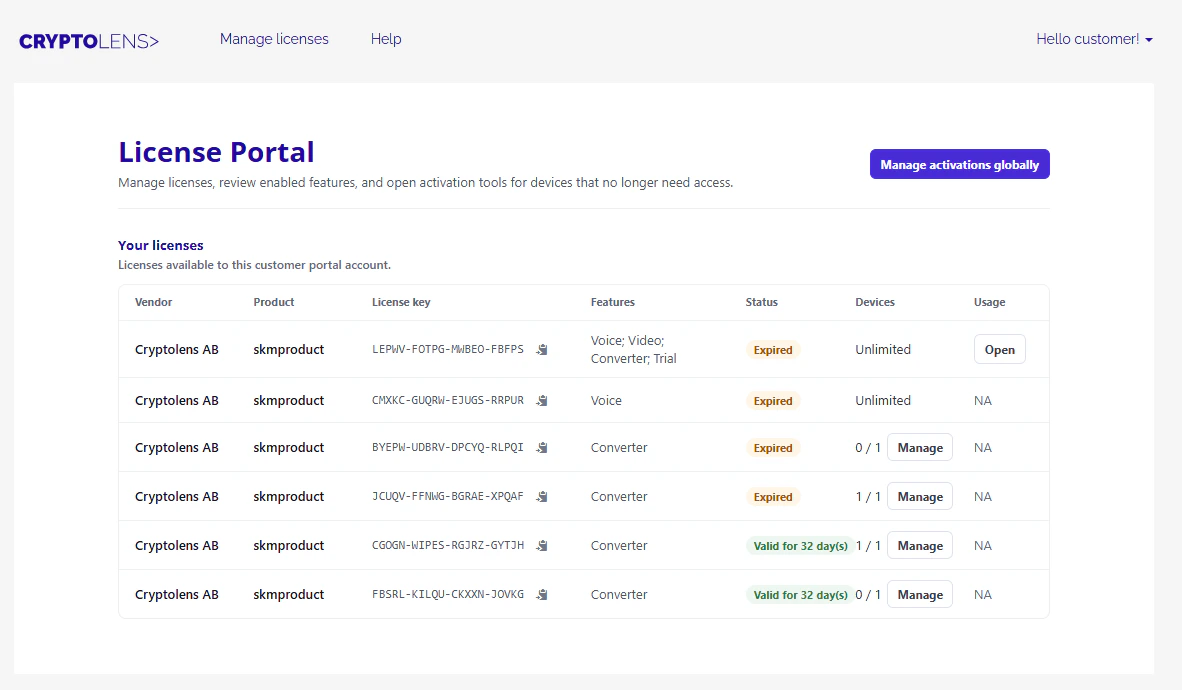The image size is (1182, 690).
Task: Click the Vendor column header
Action: pos(153,302)
